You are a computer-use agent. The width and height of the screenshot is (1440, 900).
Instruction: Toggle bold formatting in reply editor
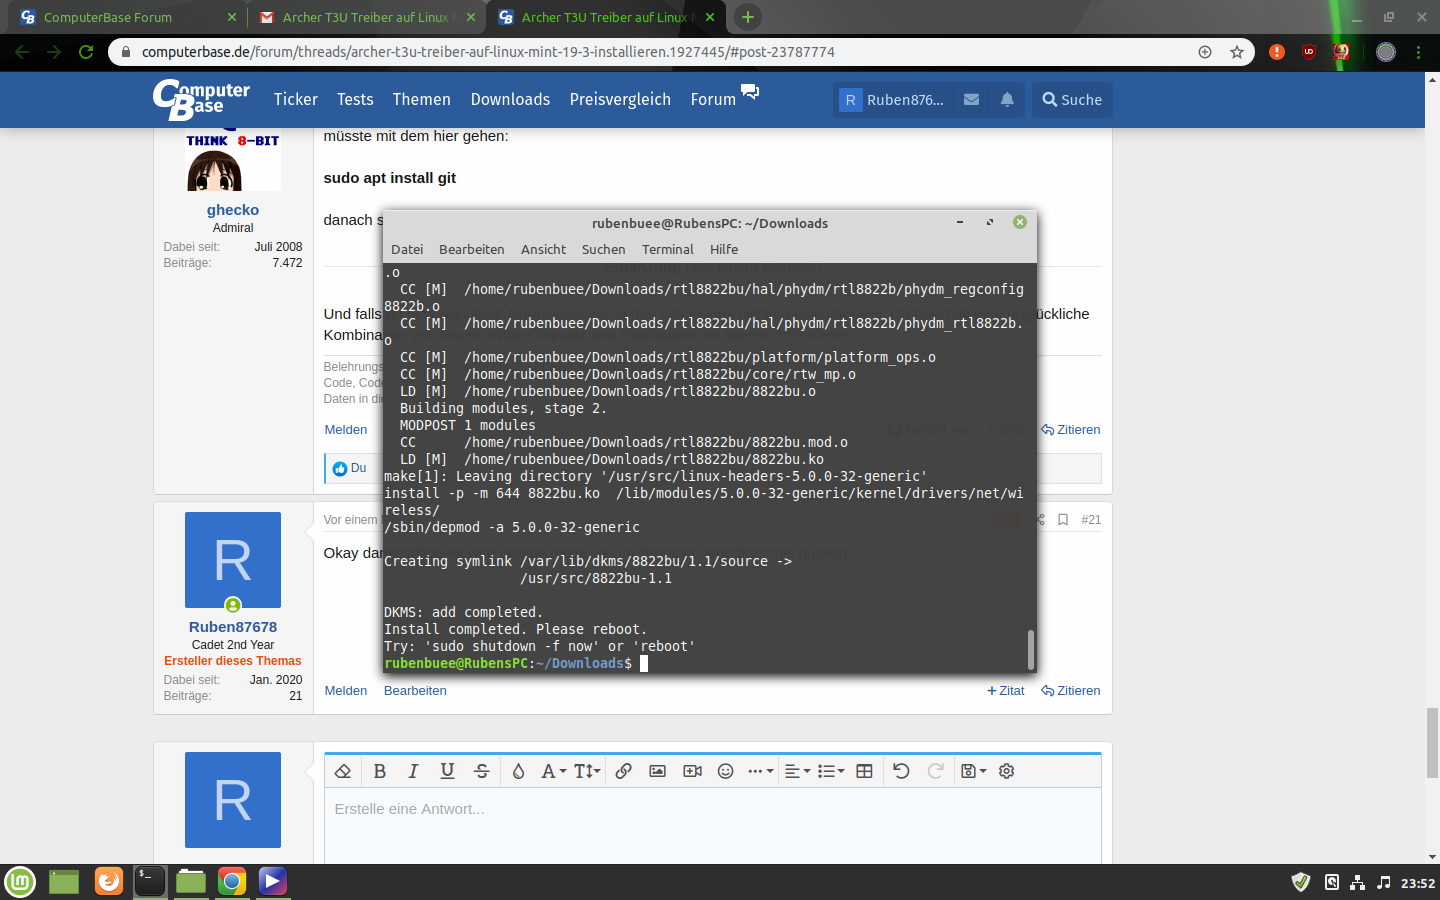[379, 771]
